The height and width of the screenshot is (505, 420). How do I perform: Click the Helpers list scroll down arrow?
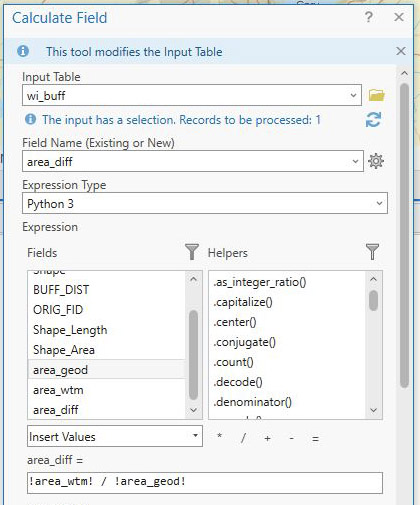(x=374, y=410)
